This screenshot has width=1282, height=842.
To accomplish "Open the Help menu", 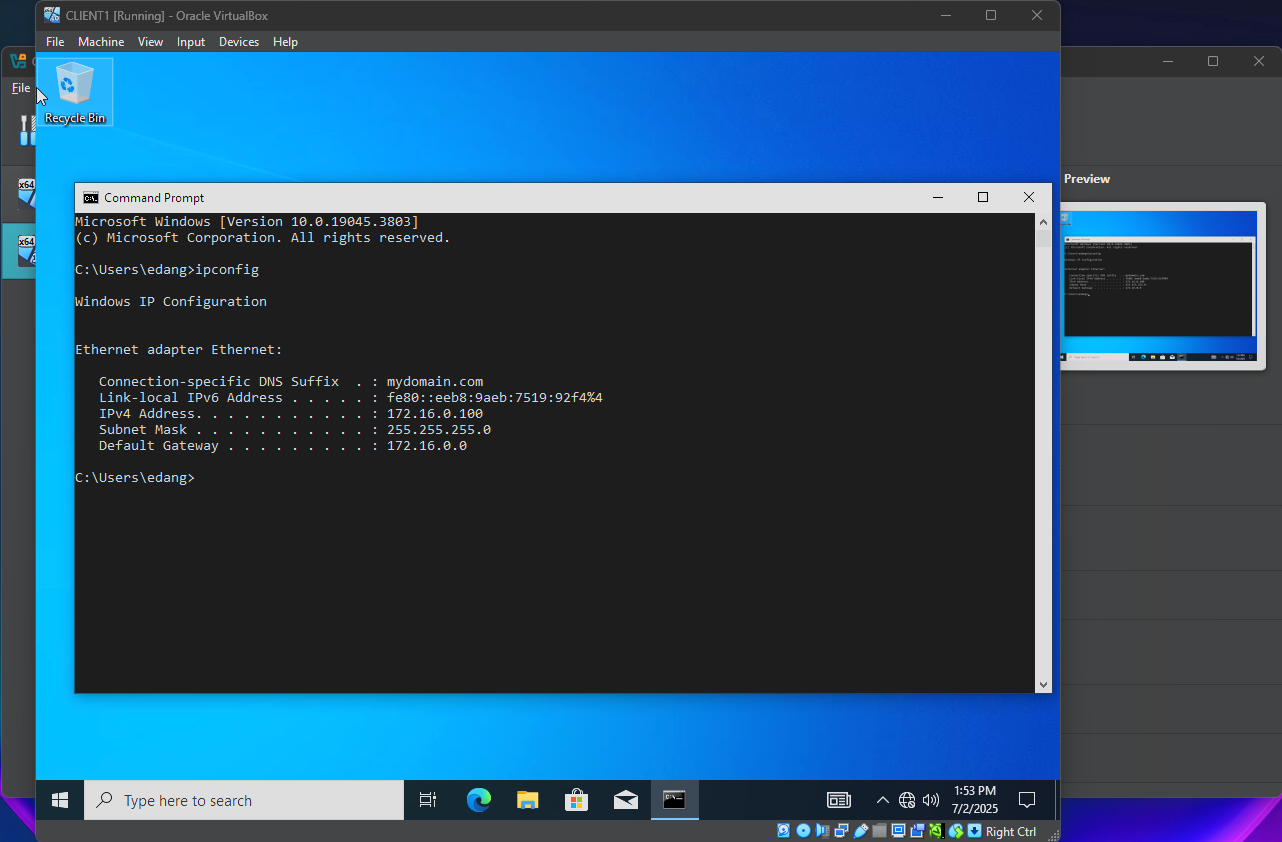I will point(285,42).
